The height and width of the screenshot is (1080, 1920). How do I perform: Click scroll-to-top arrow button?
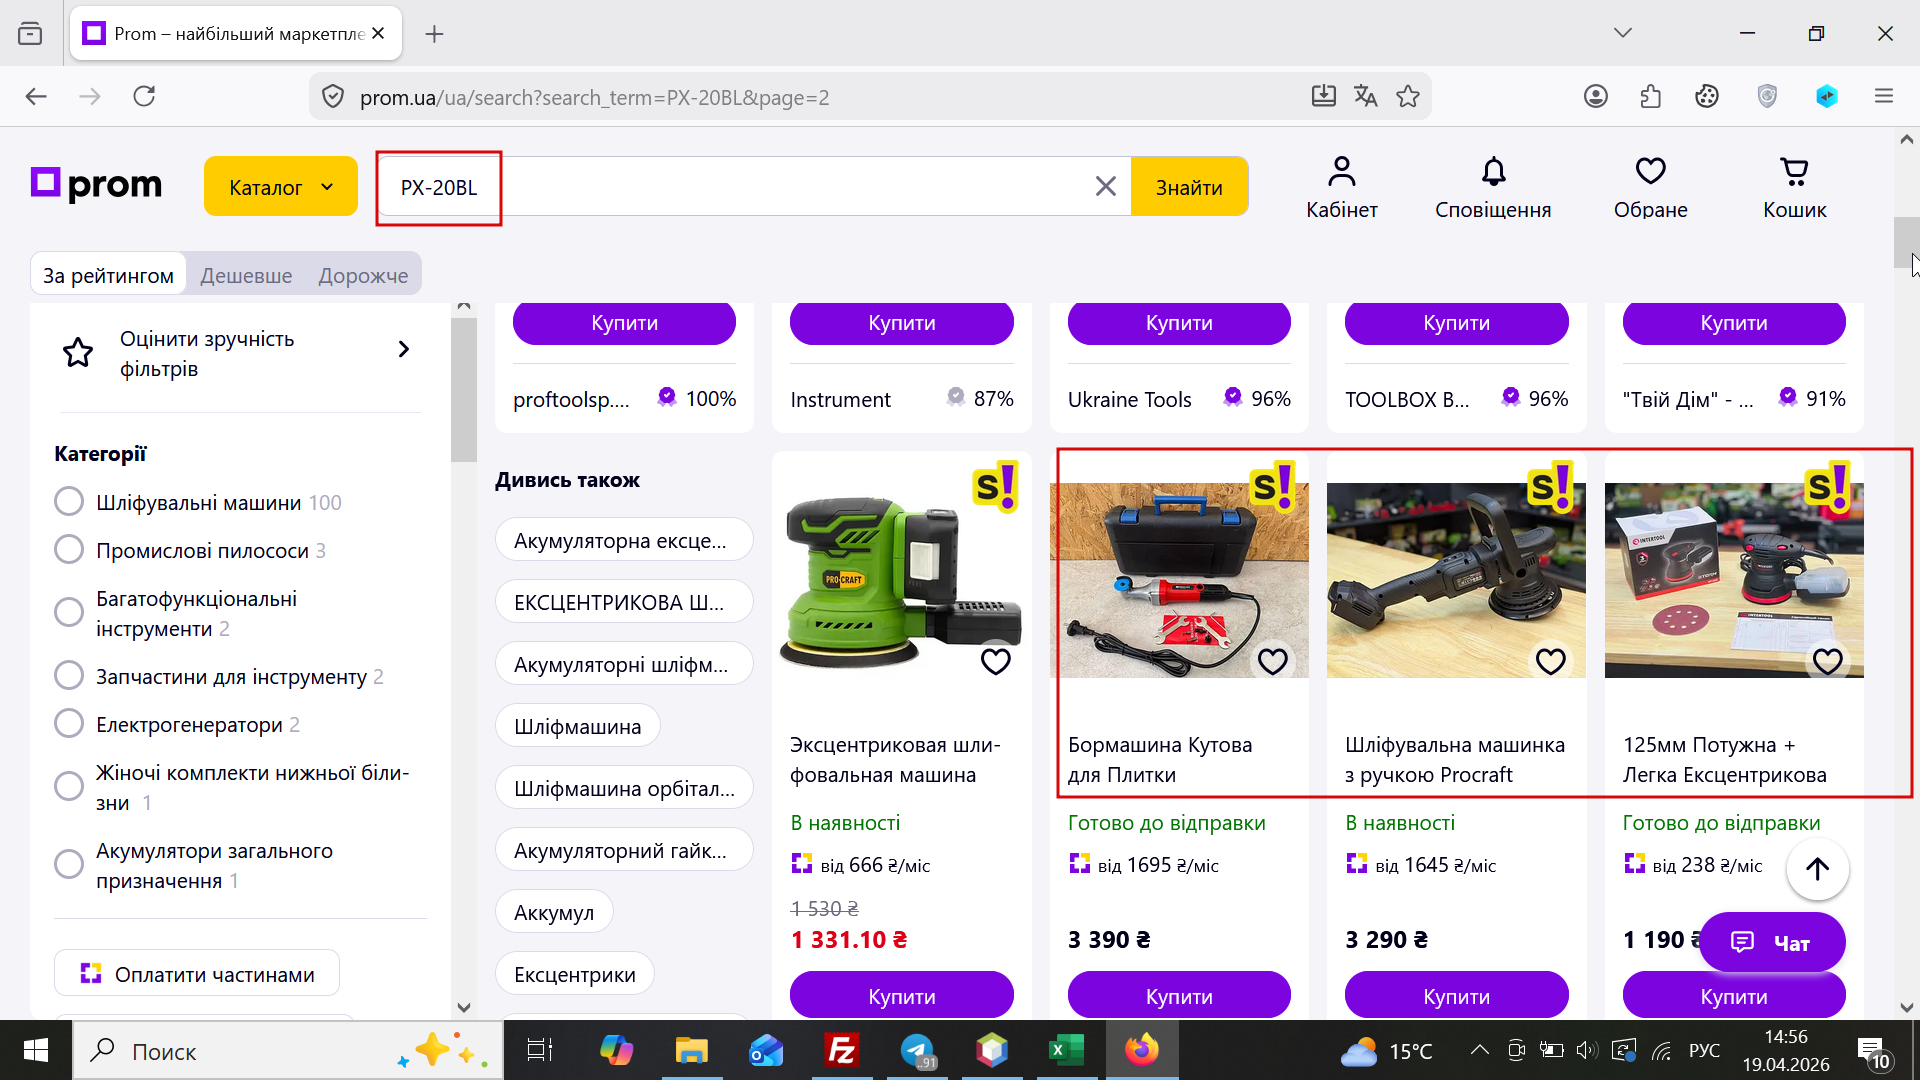pyautogui.click(x=1817, y=869)
